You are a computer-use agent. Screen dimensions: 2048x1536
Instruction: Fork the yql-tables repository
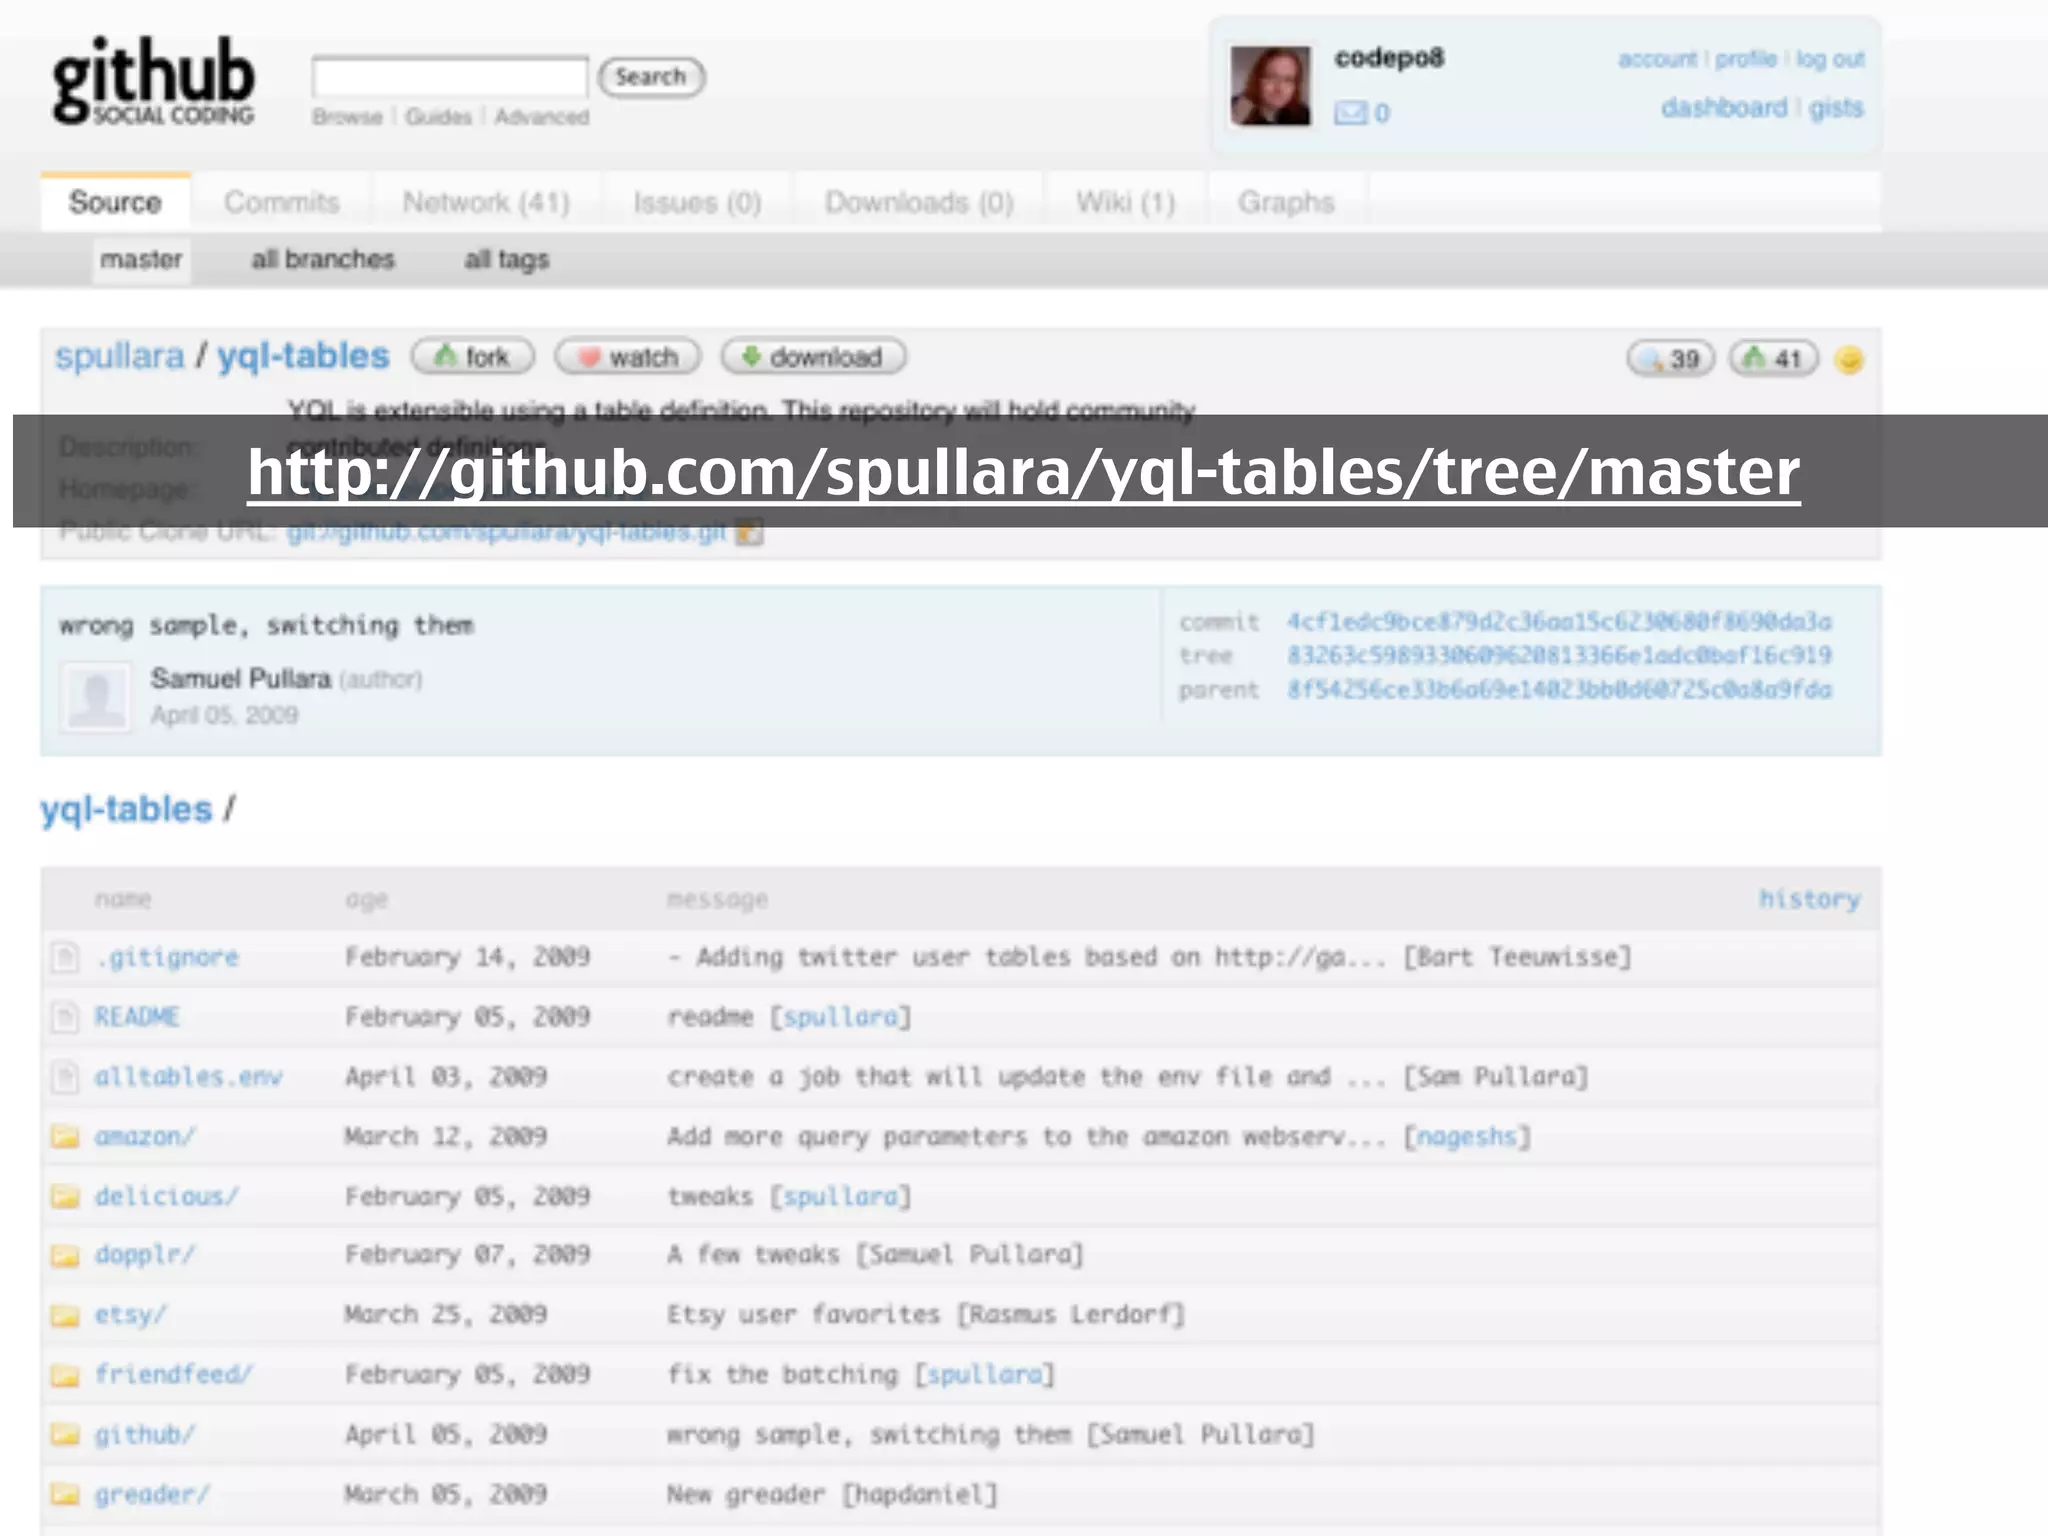pos(473,357)
